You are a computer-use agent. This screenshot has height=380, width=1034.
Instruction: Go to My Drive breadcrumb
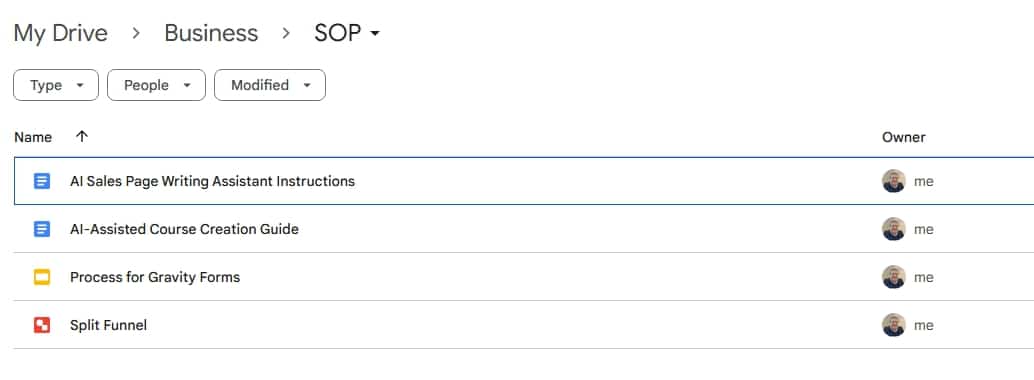(x=61, y=33)
